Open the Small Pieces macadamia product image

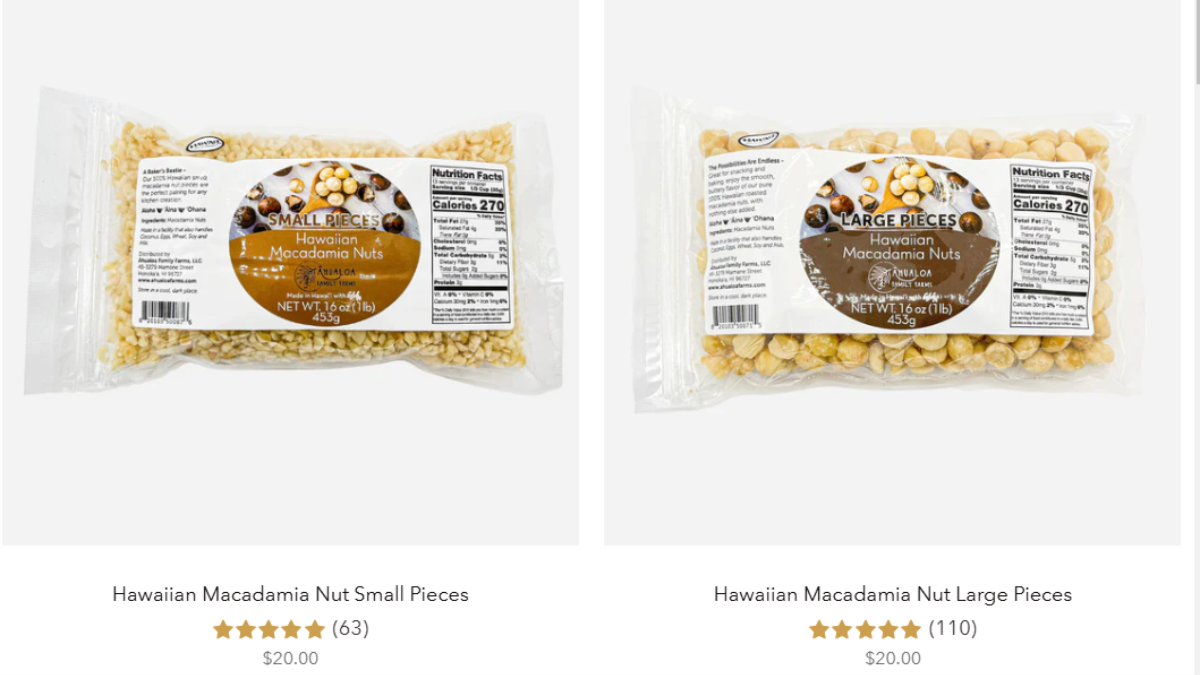(290, 272)
